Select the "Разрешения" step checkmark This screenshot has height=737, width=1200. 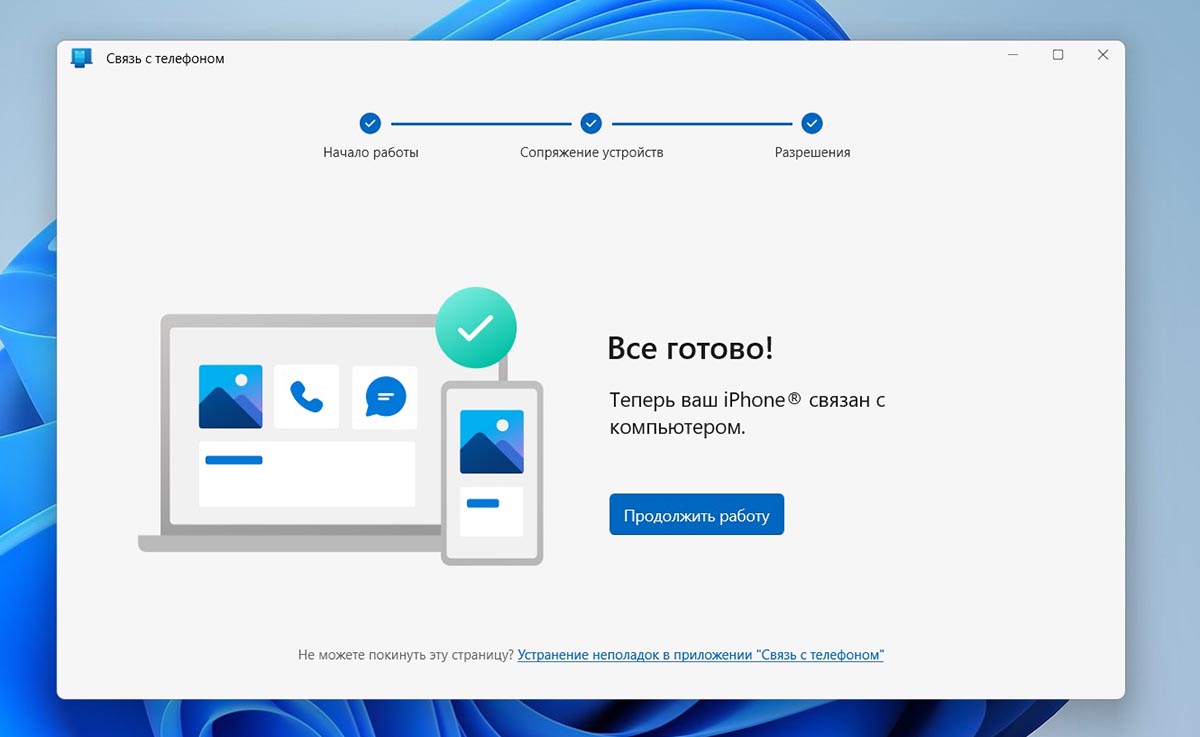coord(812,123)
